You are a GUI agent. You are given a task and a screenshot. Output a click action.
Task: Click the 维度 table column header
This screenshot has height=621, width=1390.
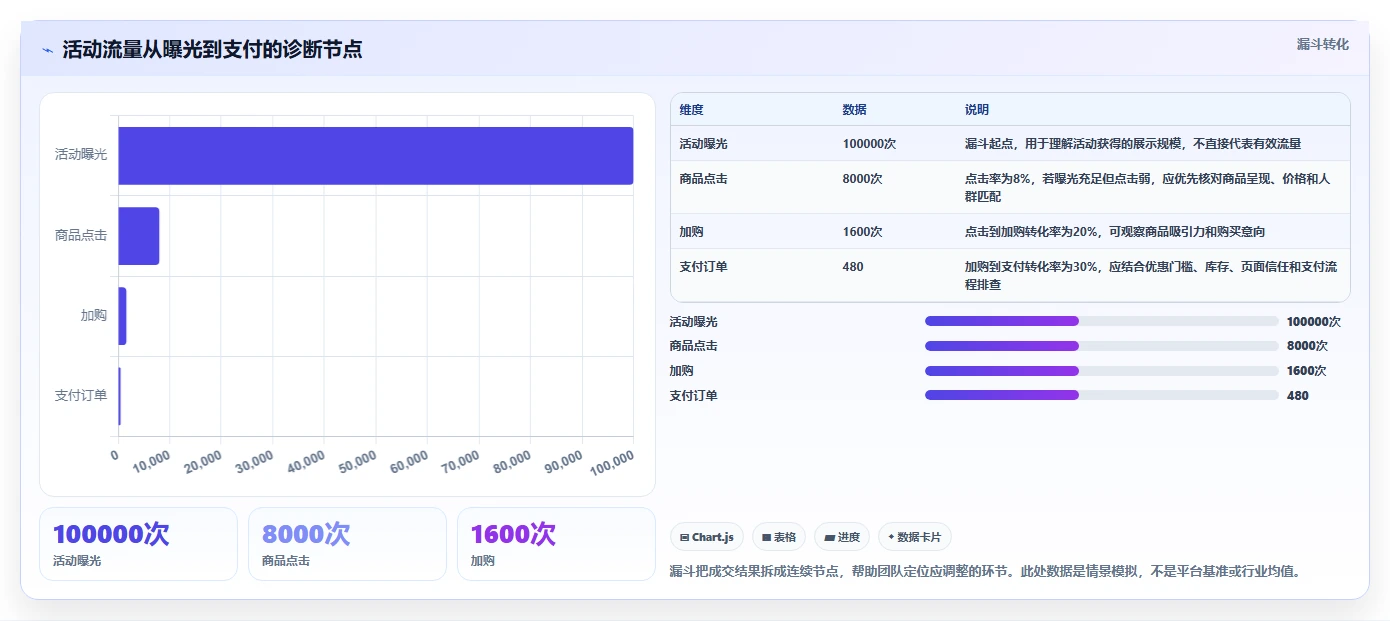click(x=691, y=110)
